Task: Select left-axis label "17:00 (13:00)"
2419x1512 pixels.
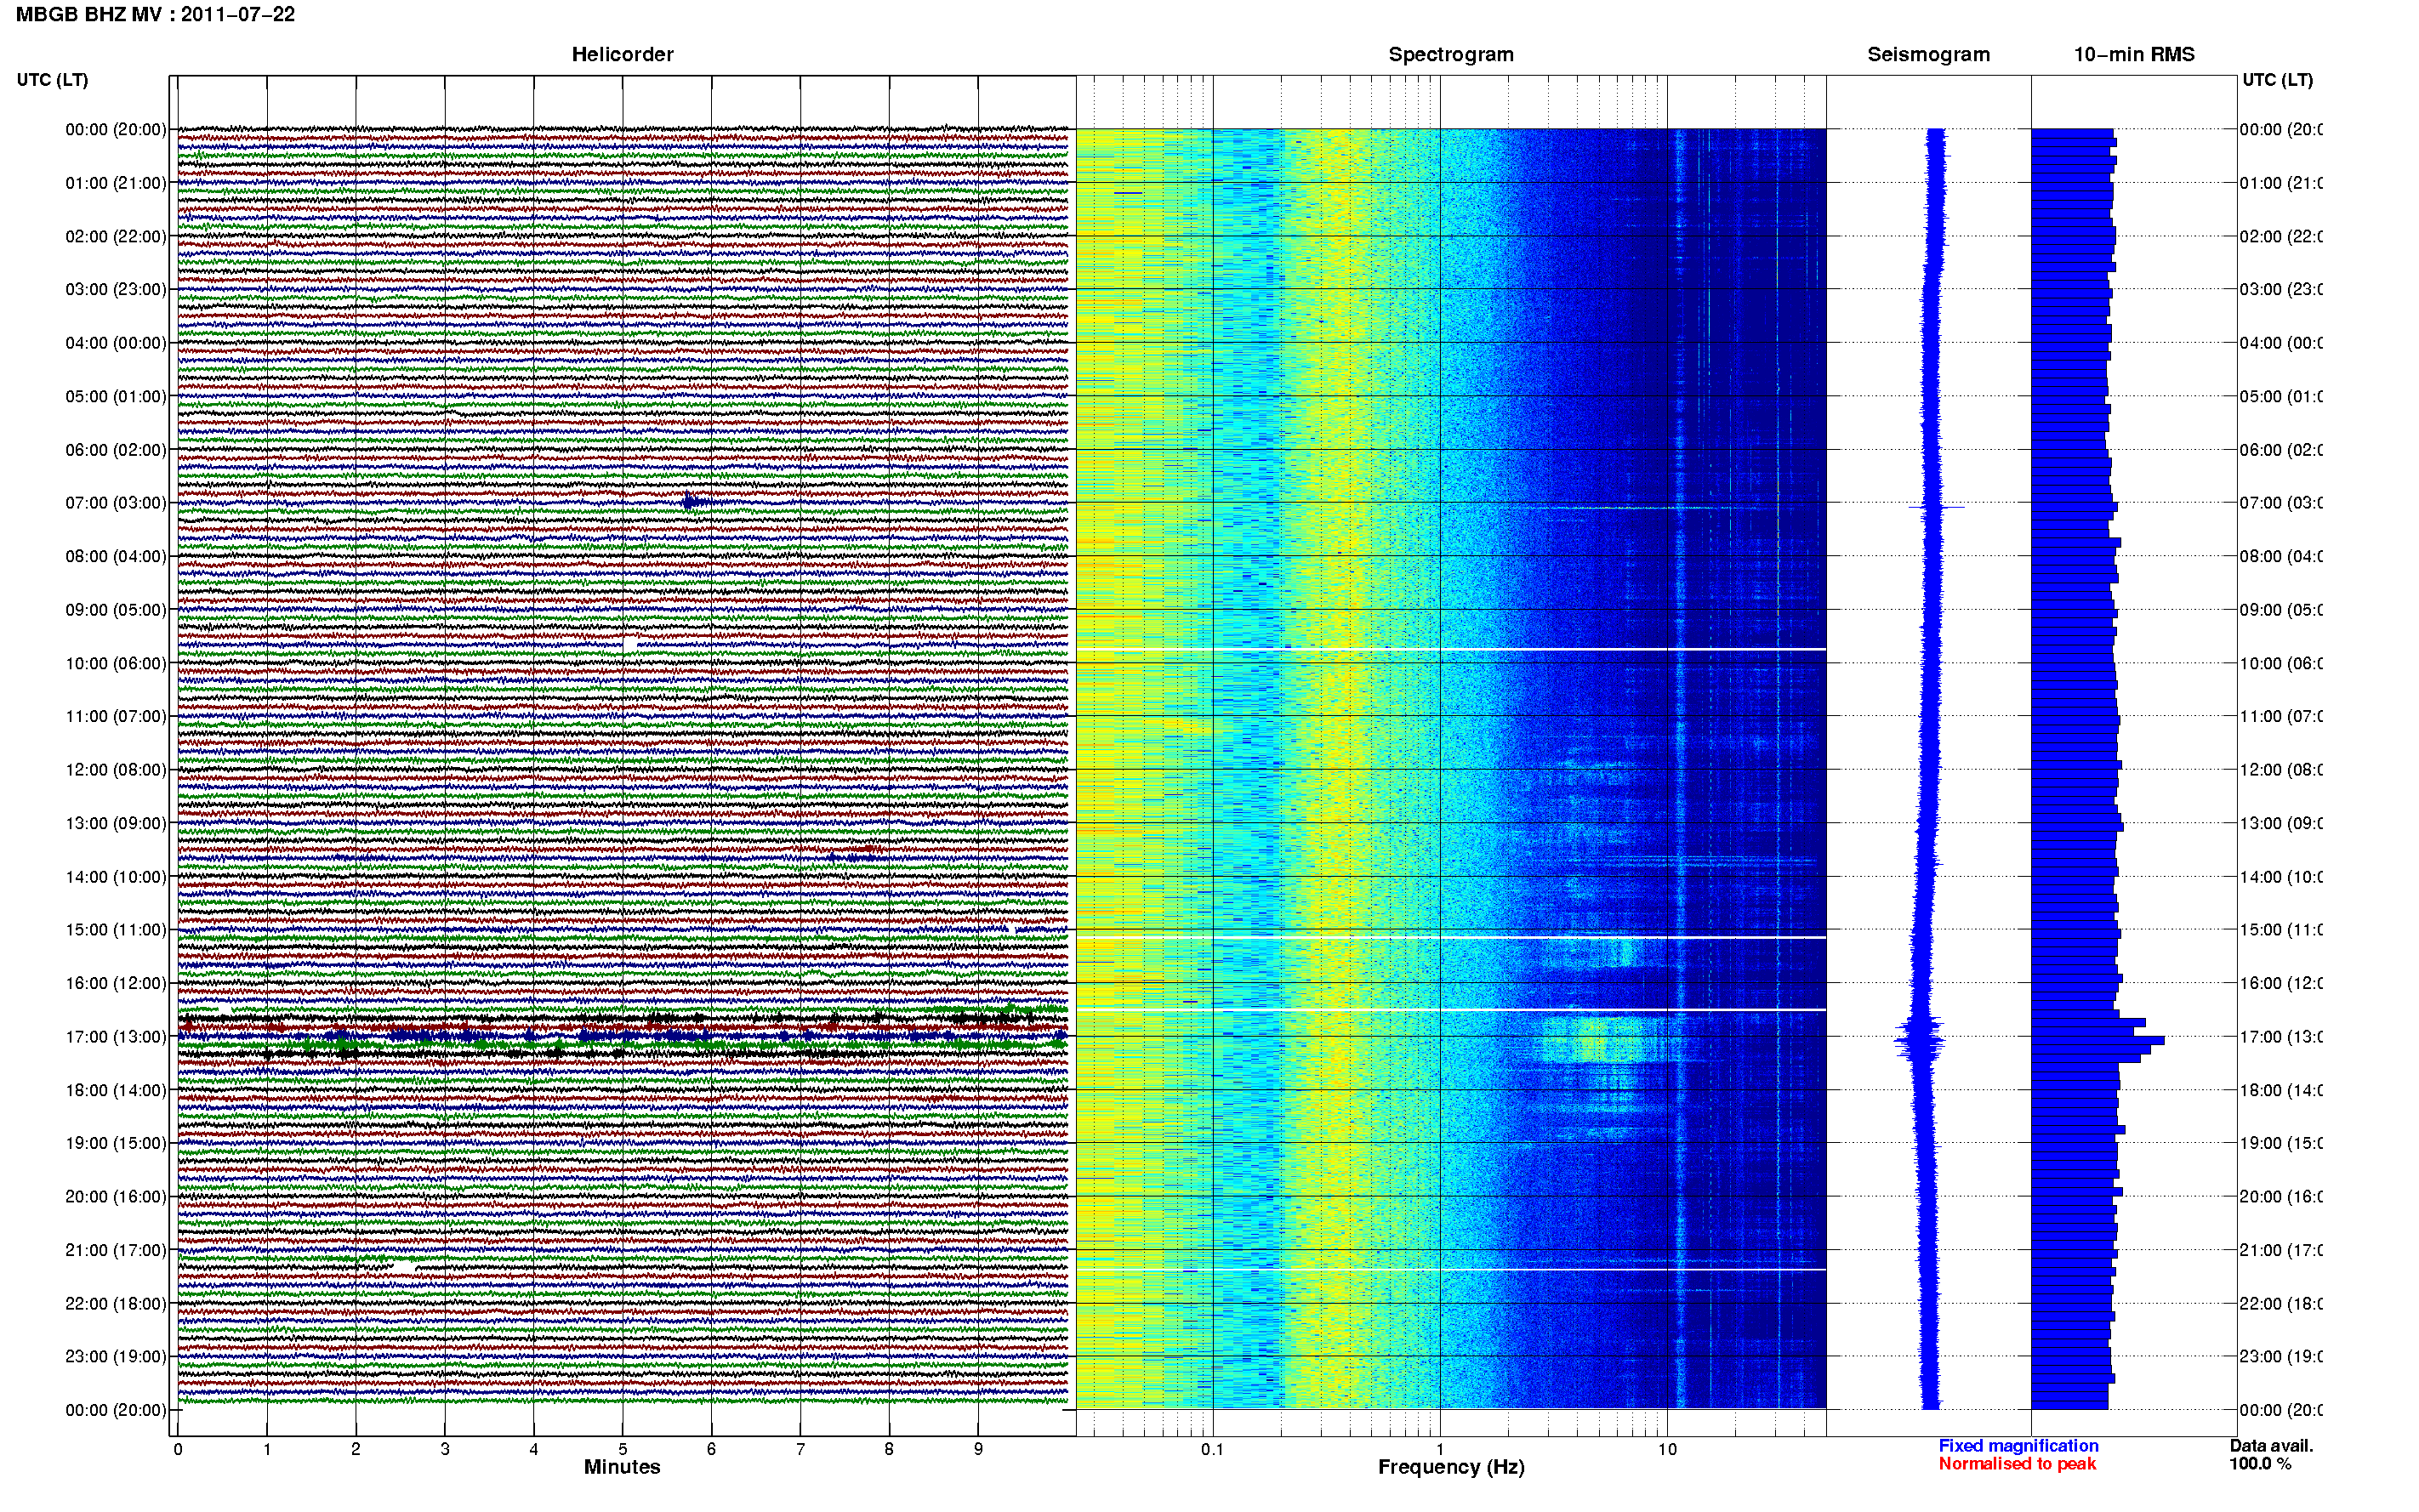Action: [116, 1037]
